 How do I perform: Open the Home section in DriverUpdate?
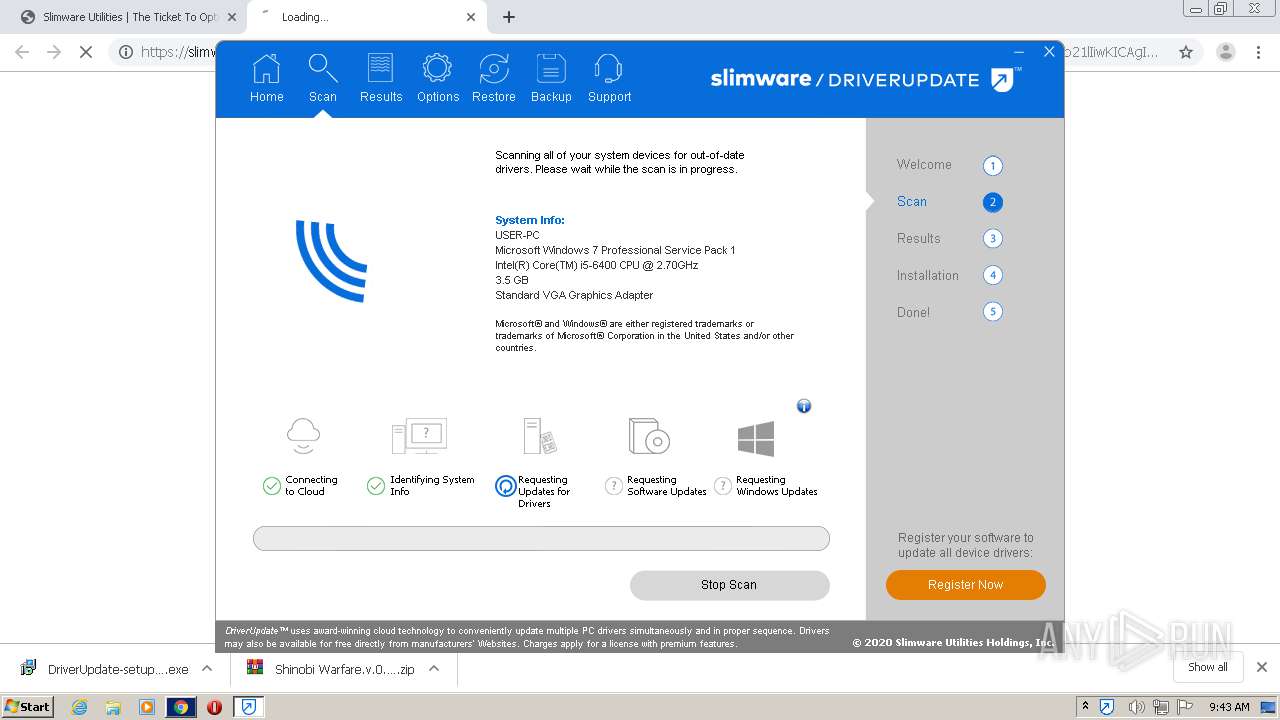(266, 78)
